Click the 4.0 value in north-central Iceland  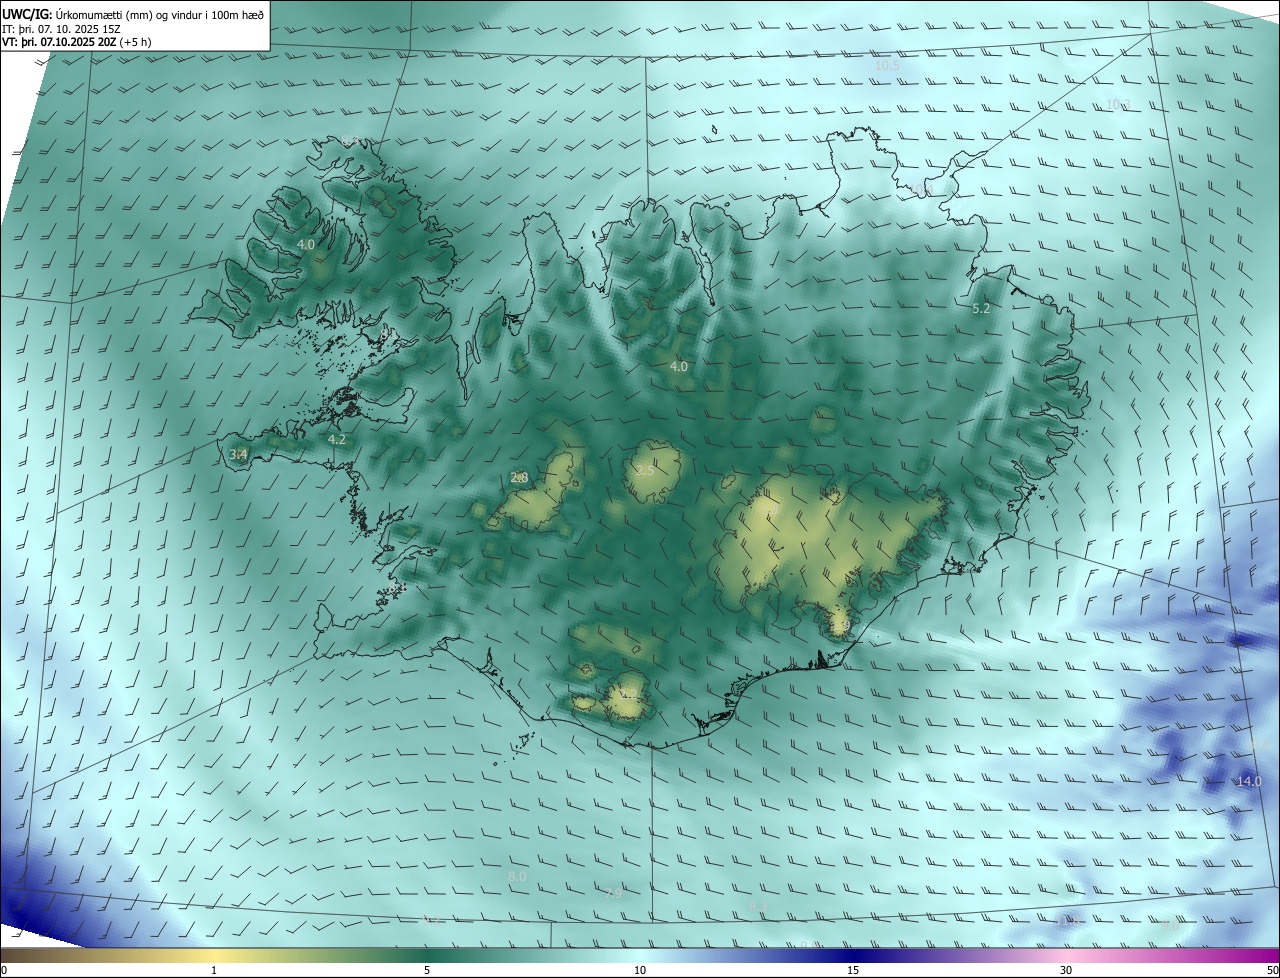pos(679,367)
